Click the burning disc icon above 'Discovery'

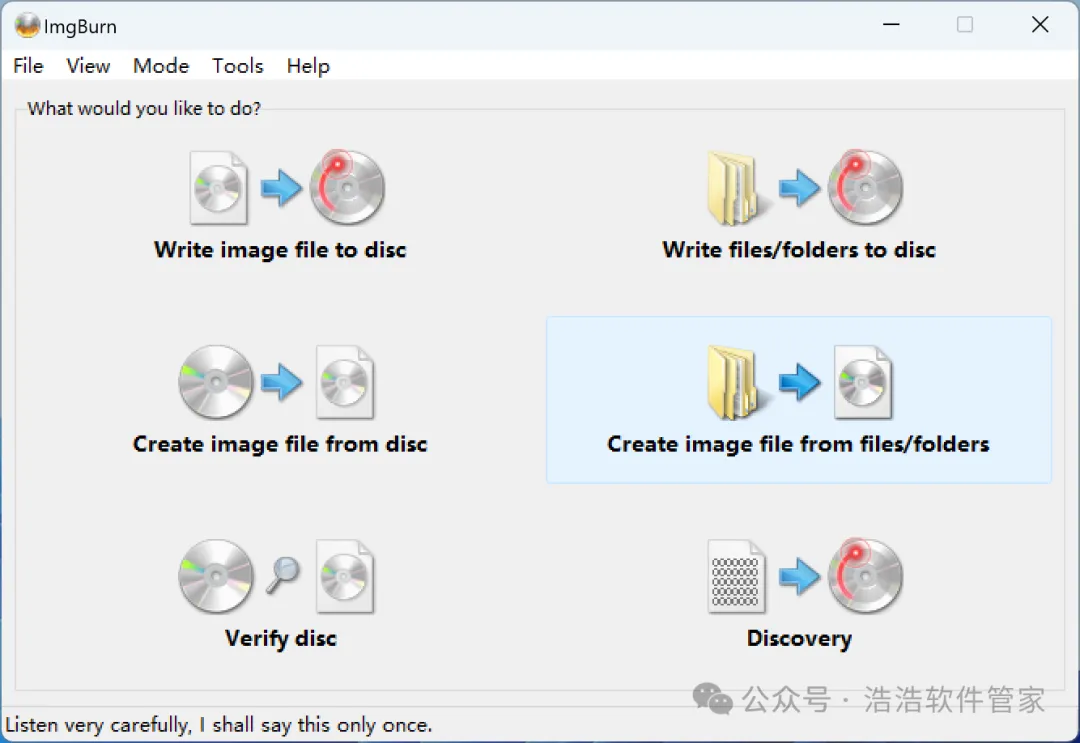(x=865, y=576)
